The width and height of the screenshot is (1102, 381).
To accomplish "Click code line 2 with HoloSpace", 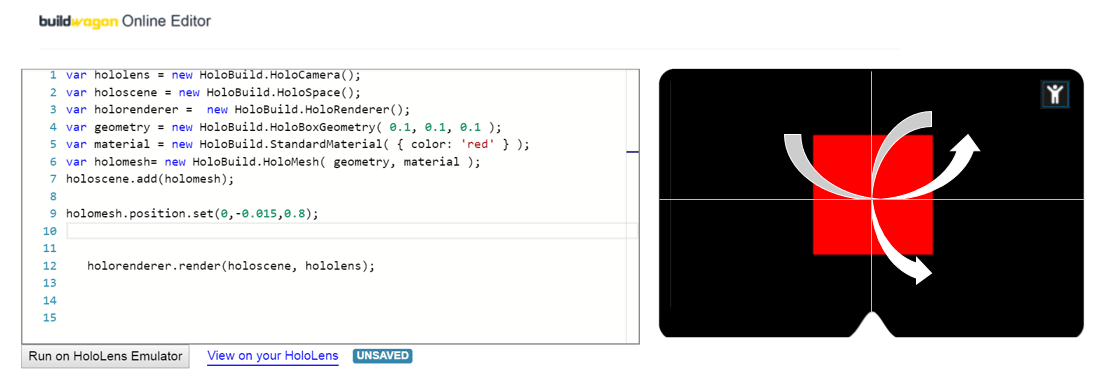I will tap(213, 92).
